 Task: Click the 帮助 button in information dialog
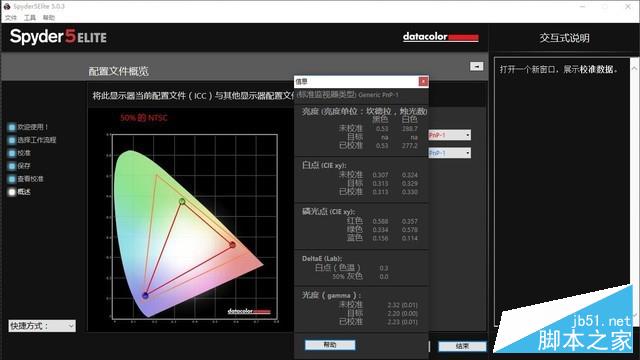pyautogui.click(x=330, y=345)
